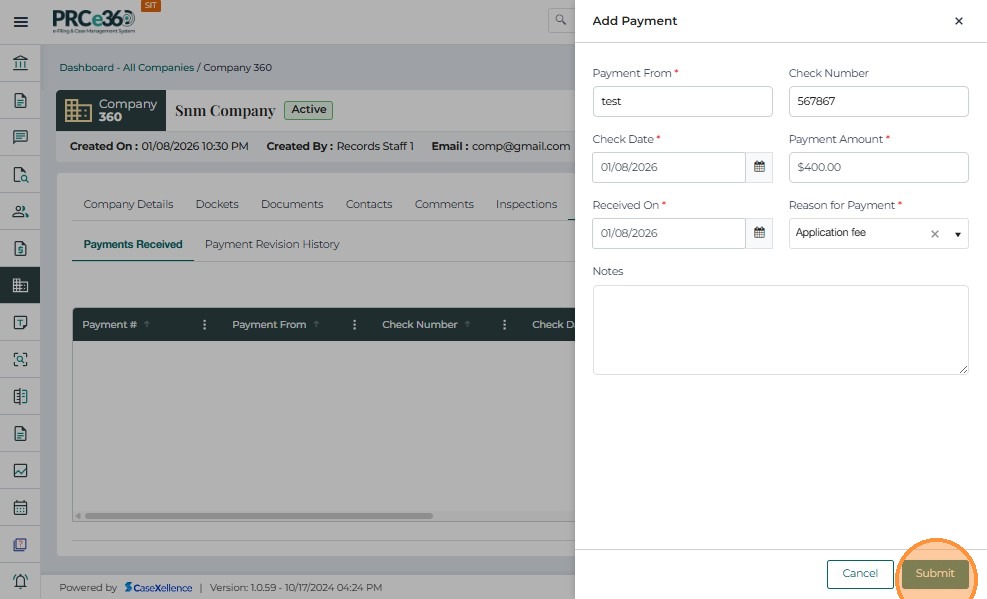
Task: Open the Dockets tab
Action: [217, 204]
